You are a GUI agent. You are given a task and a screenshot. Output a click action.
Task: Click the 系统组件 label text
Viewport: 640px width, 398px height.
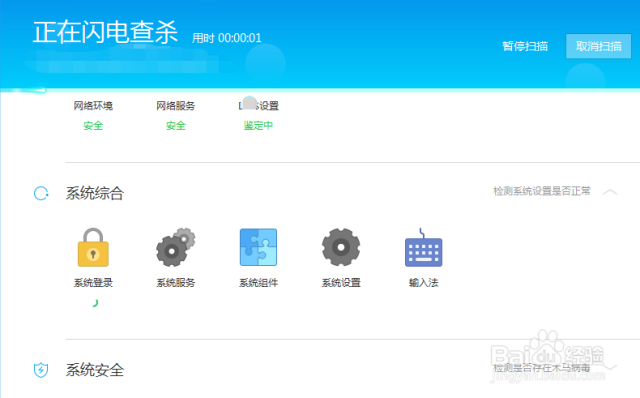click(258, 282)
